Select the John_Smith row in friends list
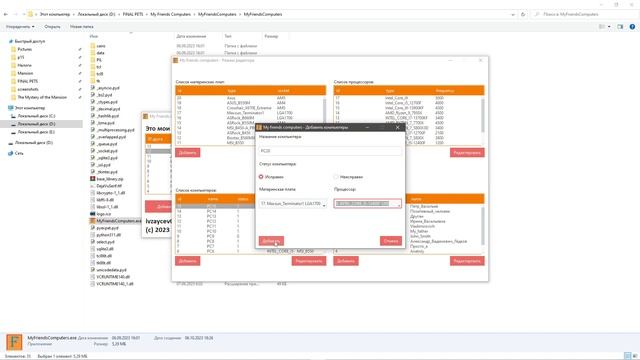This screenshot has height=360, width=640. 420,236
